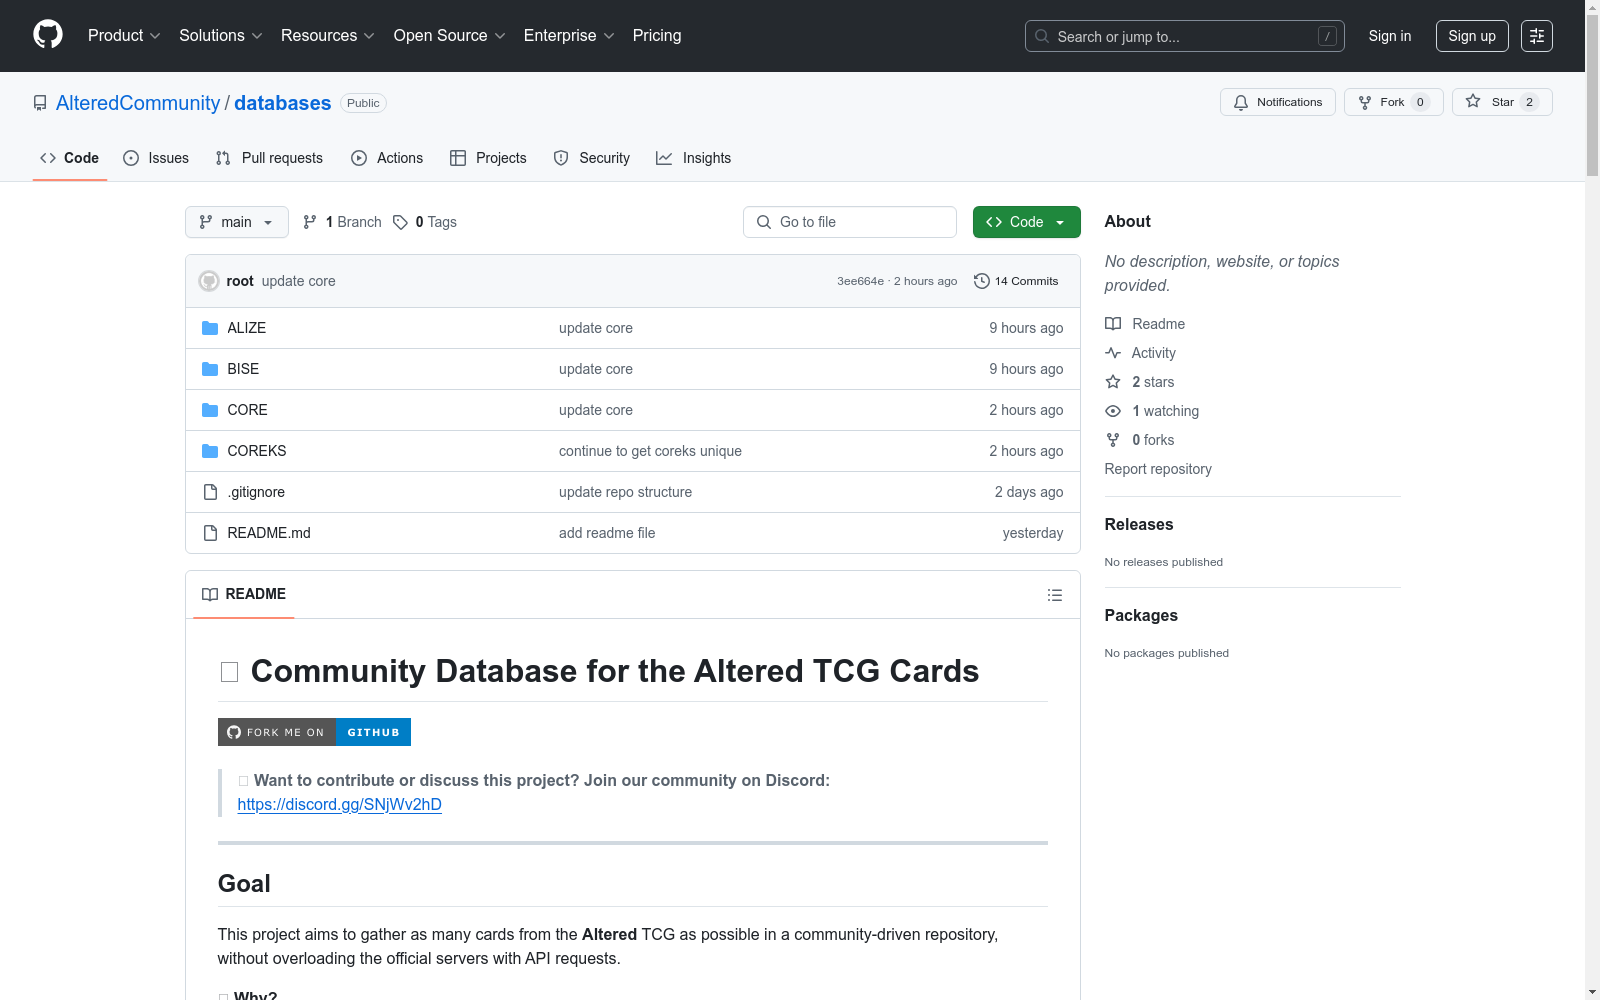This screenshot has height=1000, width=1600.
Task: Open 'continue to get coreks unique' commit
Action: pyautogui.click(x=650, y=451)
